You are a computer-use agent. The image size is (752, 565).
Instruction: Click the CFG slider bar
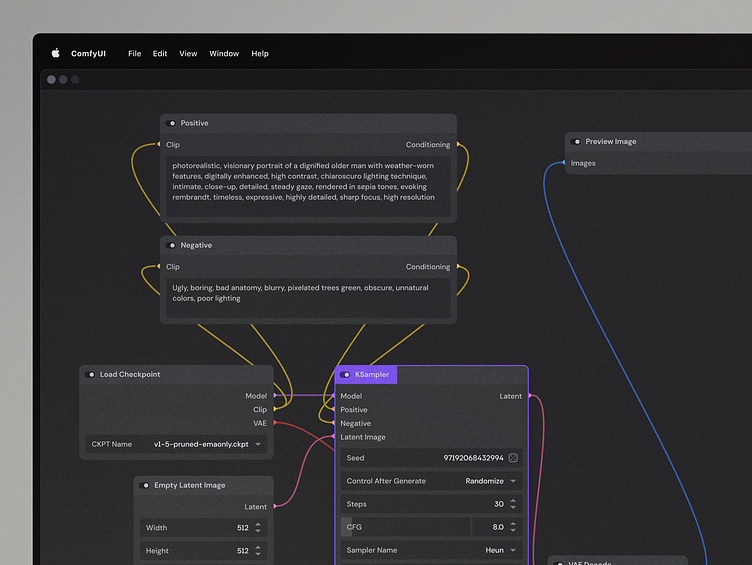(x=405, y=527)
